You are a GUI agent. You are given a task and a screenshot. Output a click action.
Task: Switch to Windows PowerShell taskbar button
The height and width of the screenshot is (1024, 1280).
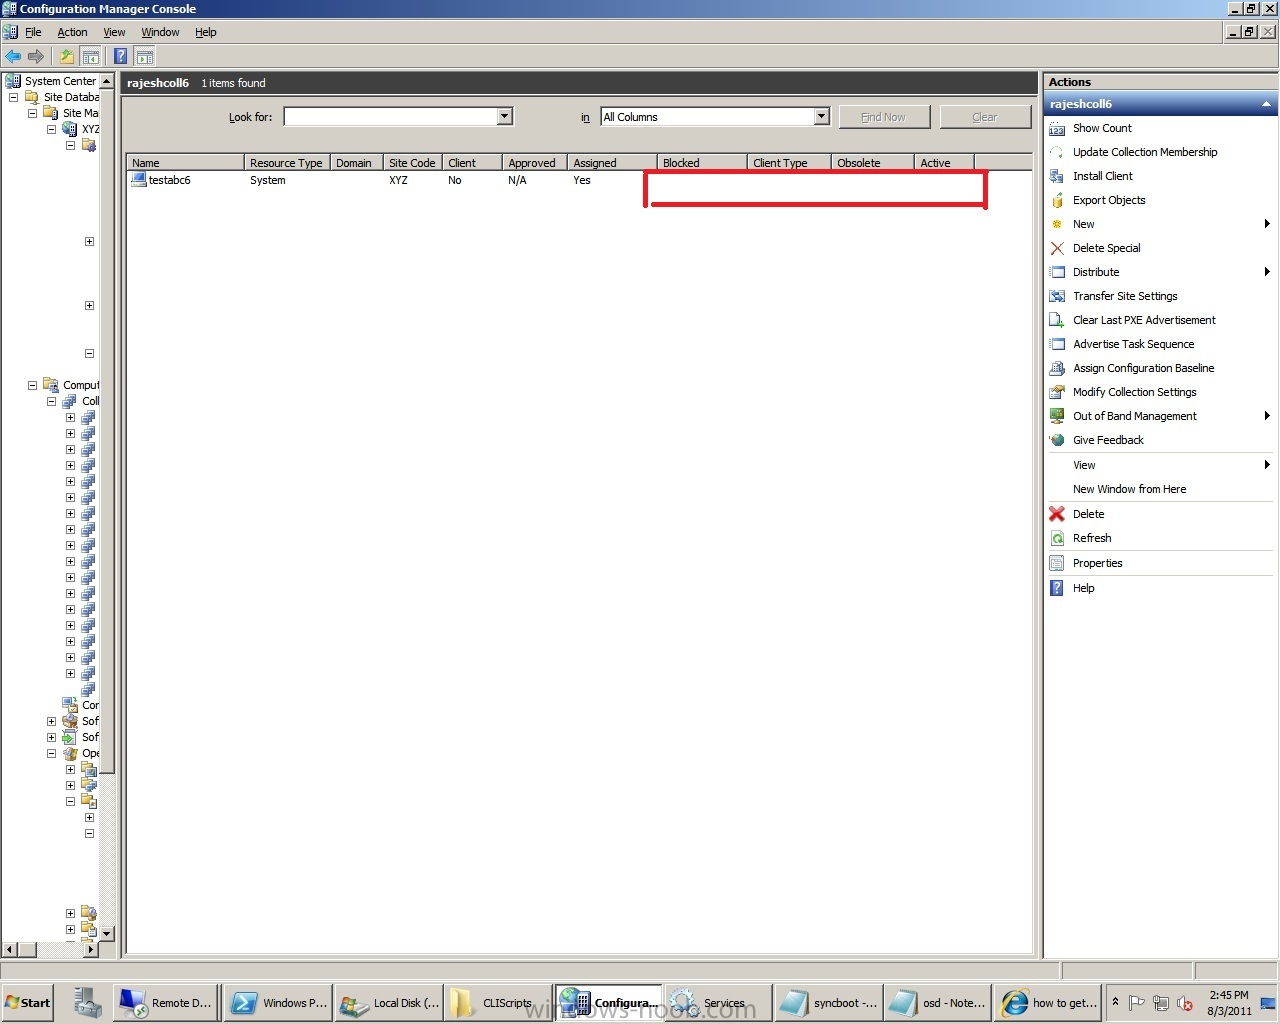point(278,1003)
